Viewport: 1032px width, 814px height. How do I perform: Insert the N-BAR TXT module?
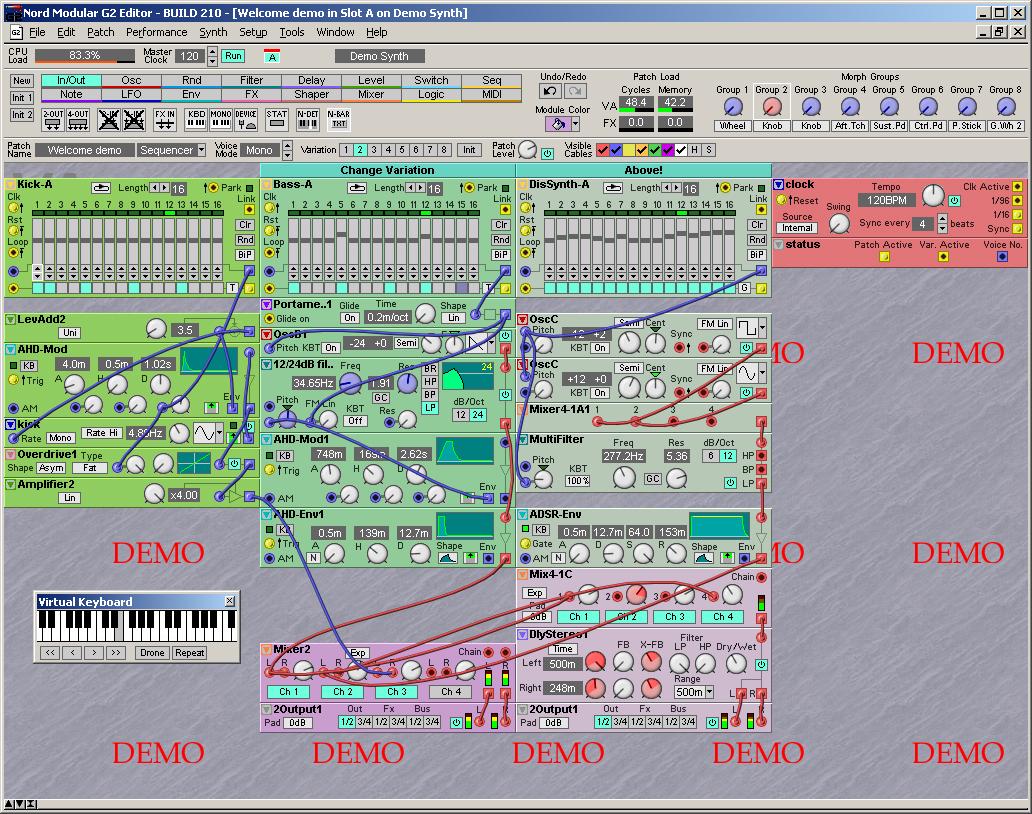pos(338,119)
